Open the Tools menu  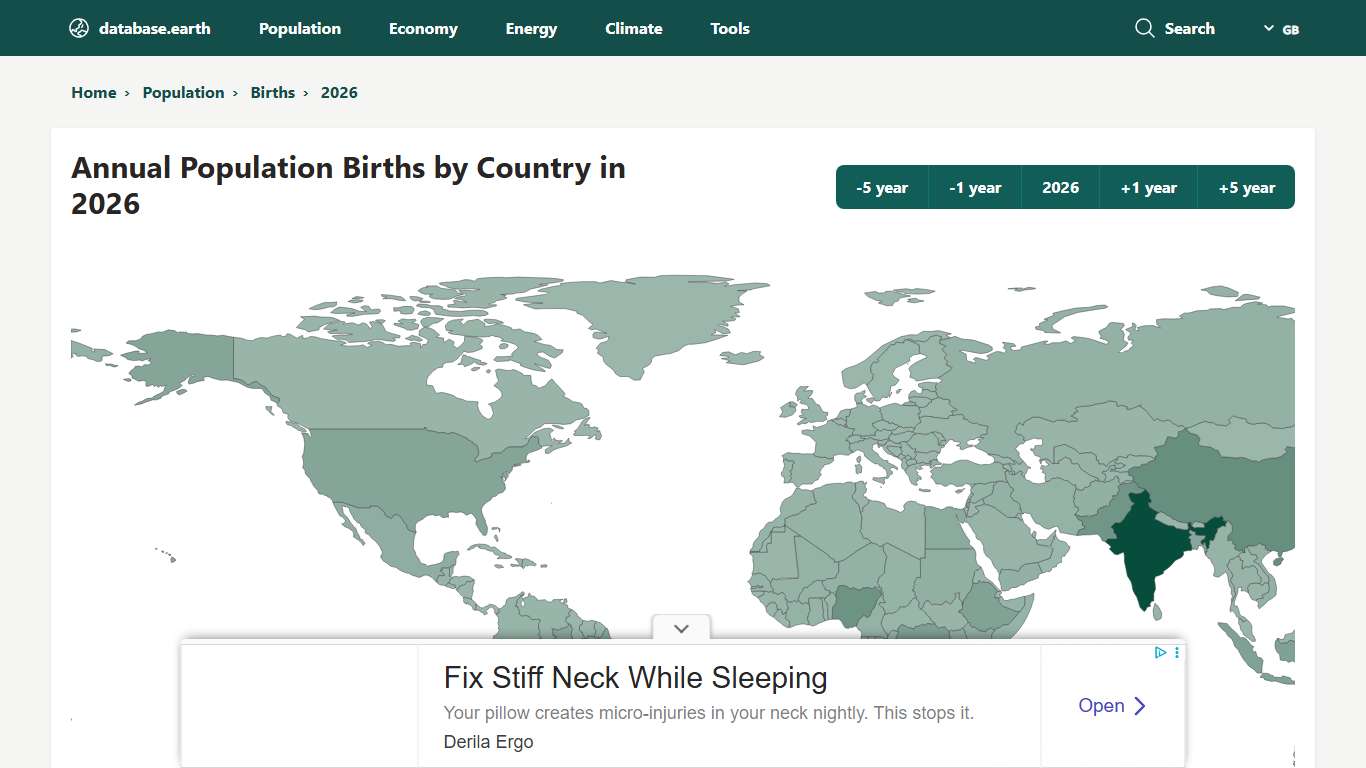729,28
